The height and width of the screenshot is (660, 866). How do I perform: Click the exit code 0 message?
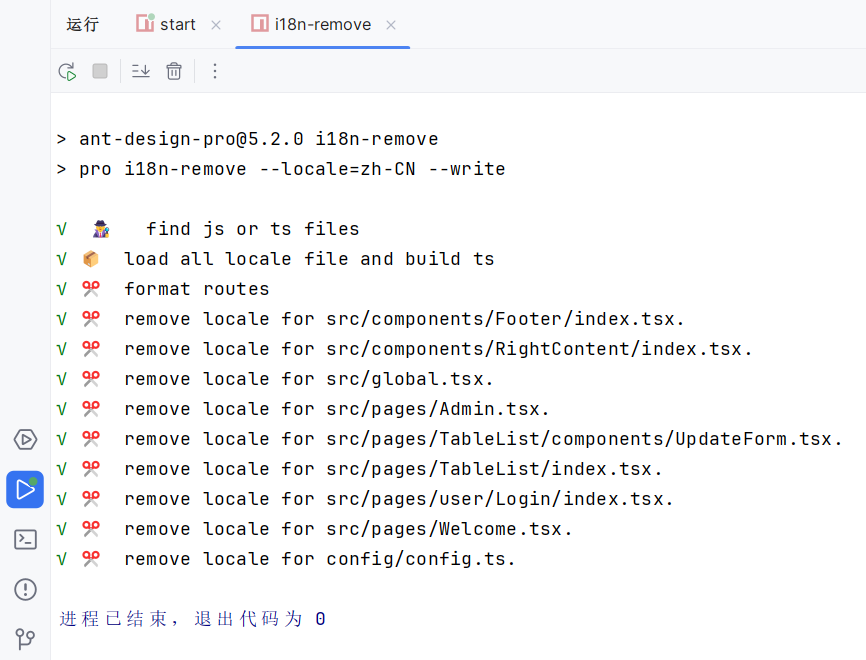192,619
